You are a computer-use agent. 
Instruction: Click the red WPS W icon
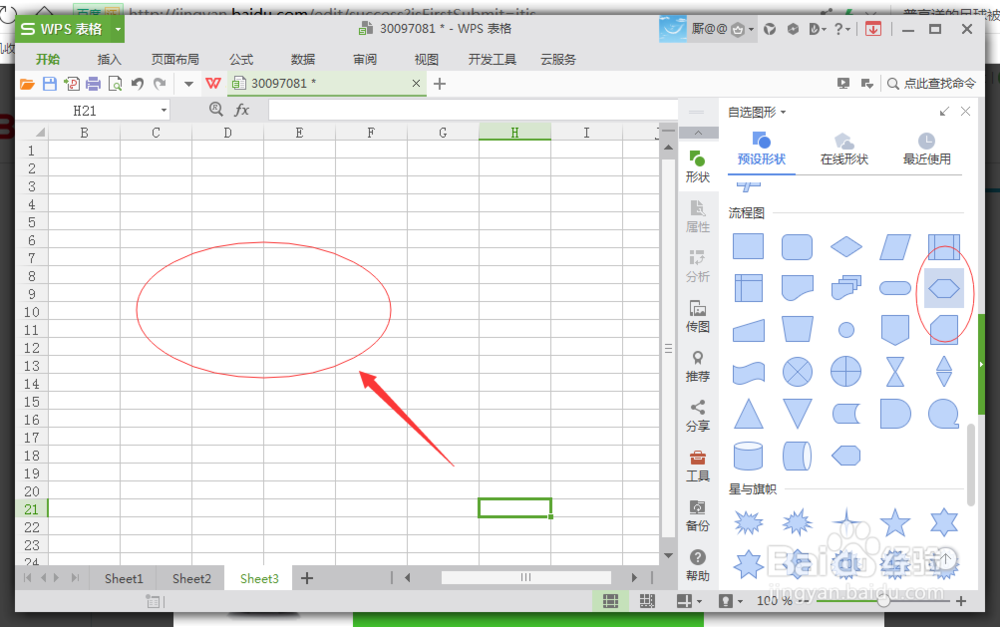[213, 84]
